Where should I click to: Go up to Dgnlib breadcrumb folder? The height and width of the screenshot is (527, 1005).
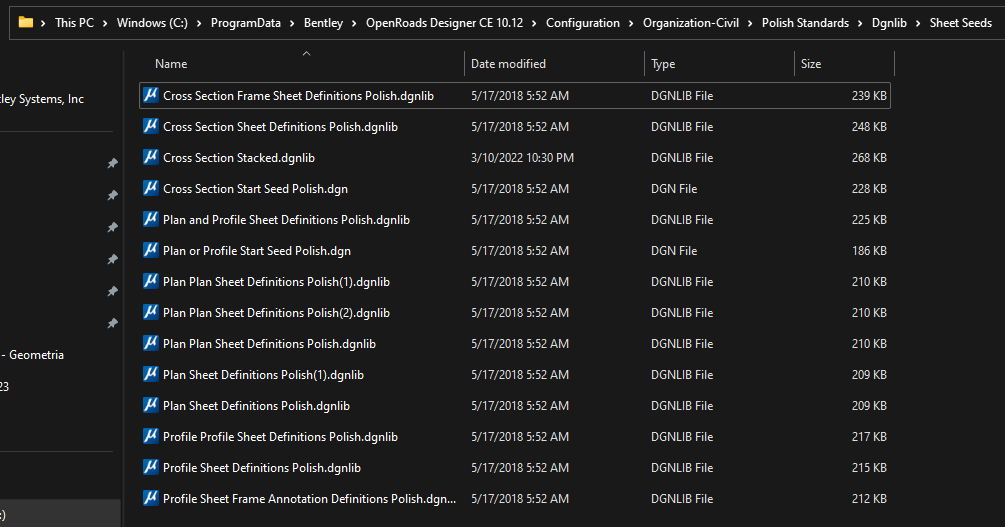click(889, 22)
